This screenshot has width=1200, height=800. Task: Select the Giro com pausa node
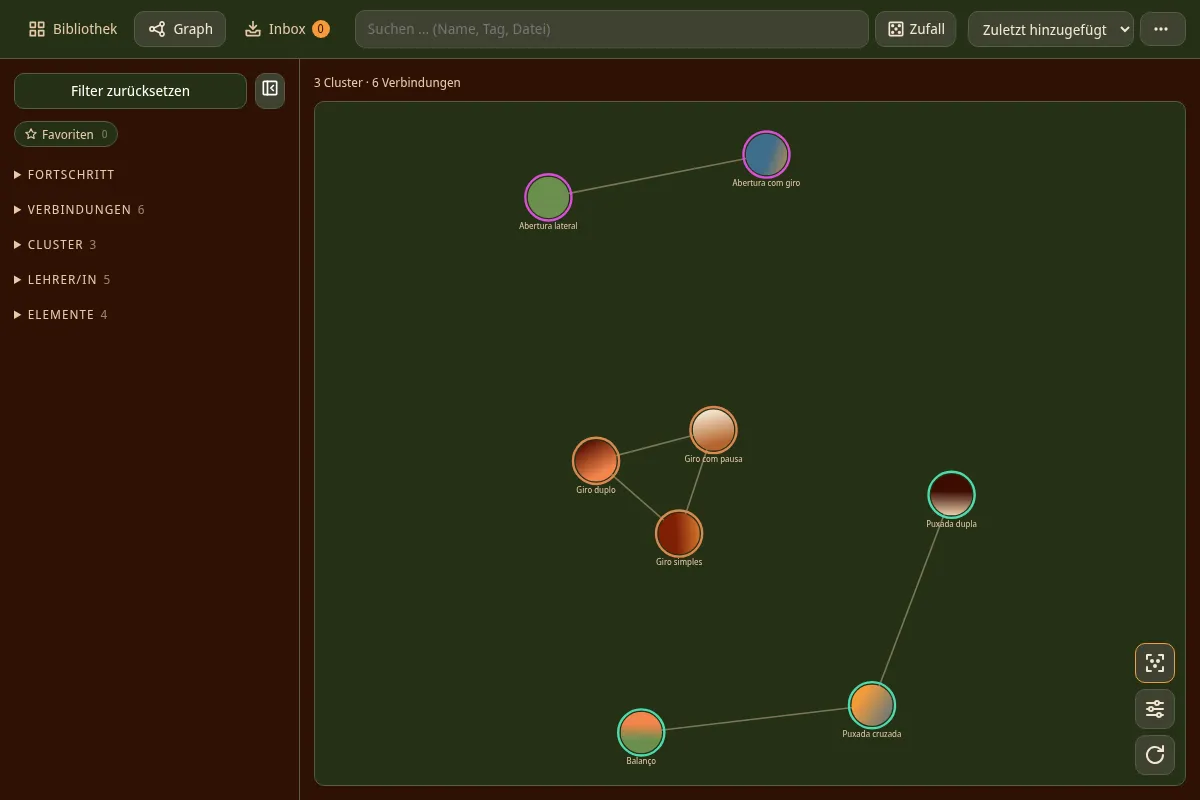[713, 430]
